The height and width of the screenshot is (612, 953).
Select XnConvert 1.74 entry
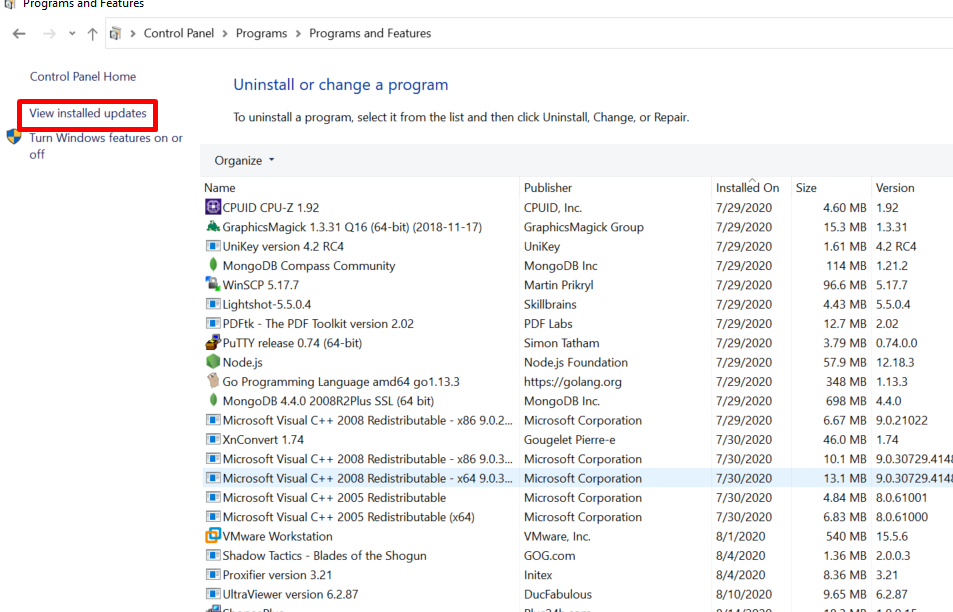(x=263, y=440)
